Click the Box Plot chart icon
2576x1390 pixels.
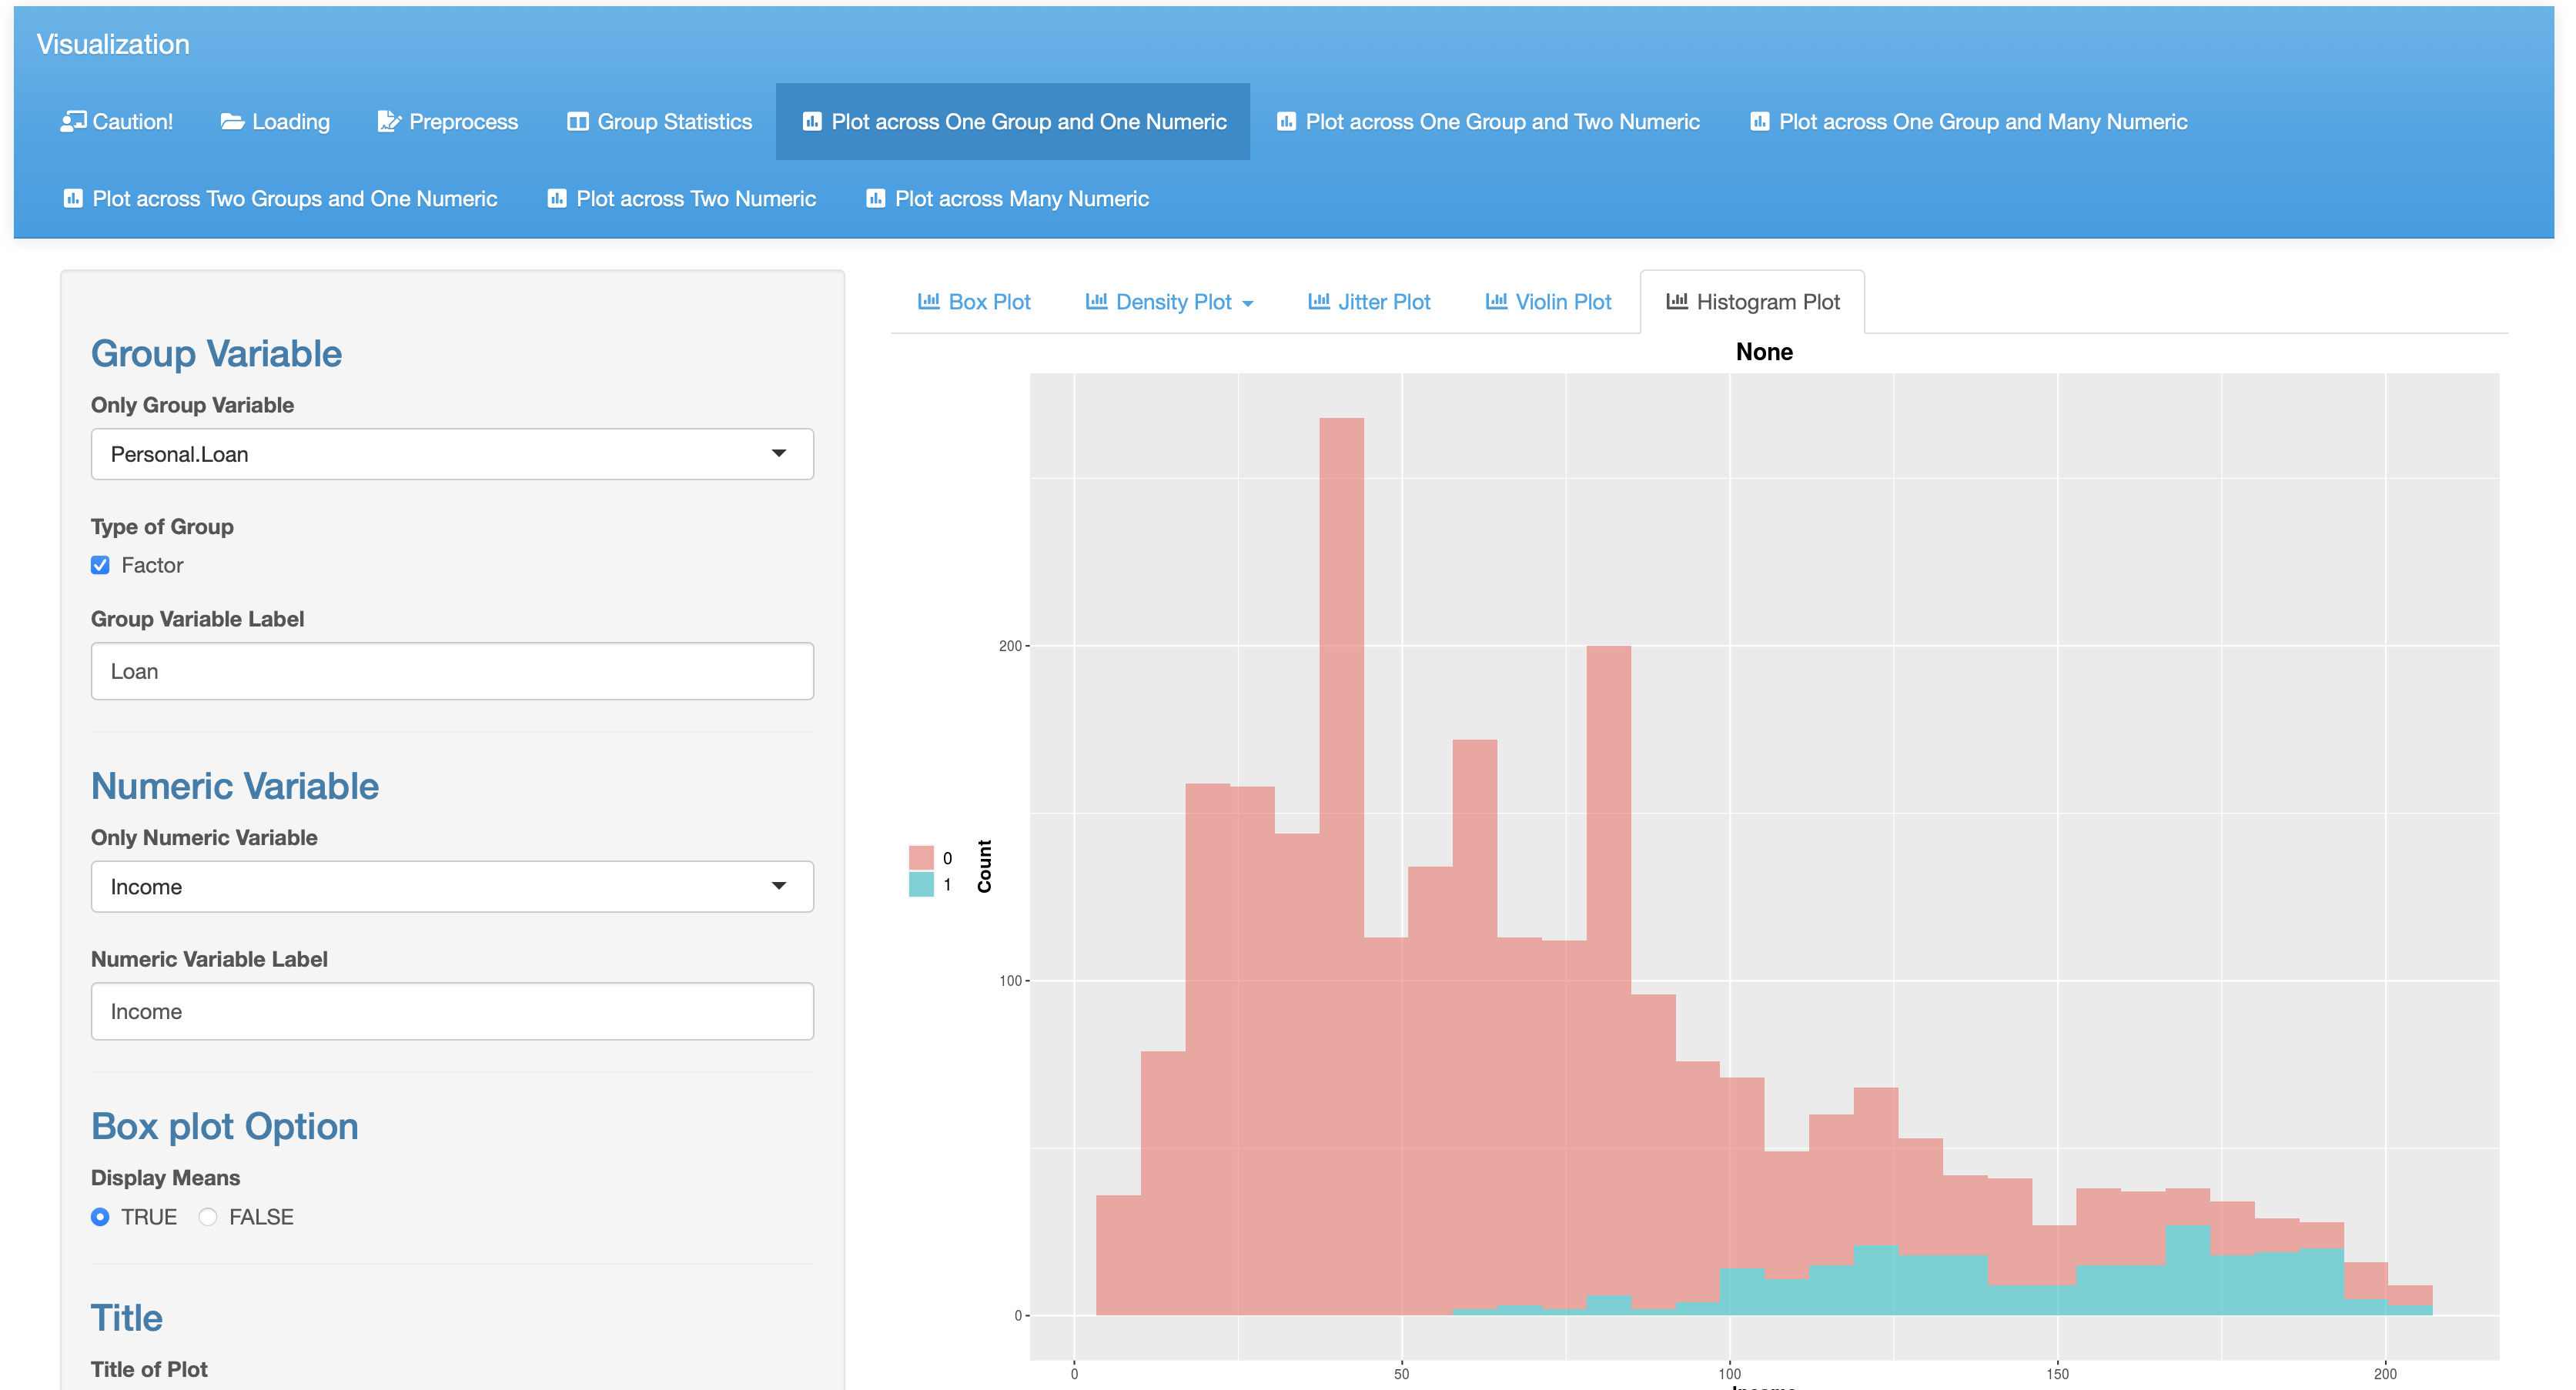pyautogui.click(x=928, y=301)
